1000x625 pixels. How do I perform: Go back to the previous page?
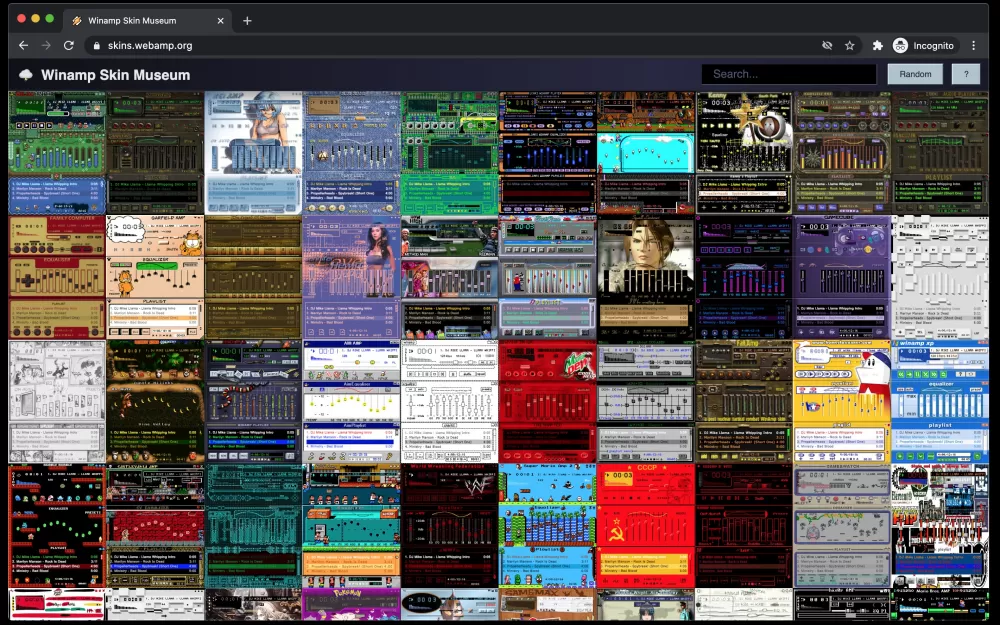24,45
